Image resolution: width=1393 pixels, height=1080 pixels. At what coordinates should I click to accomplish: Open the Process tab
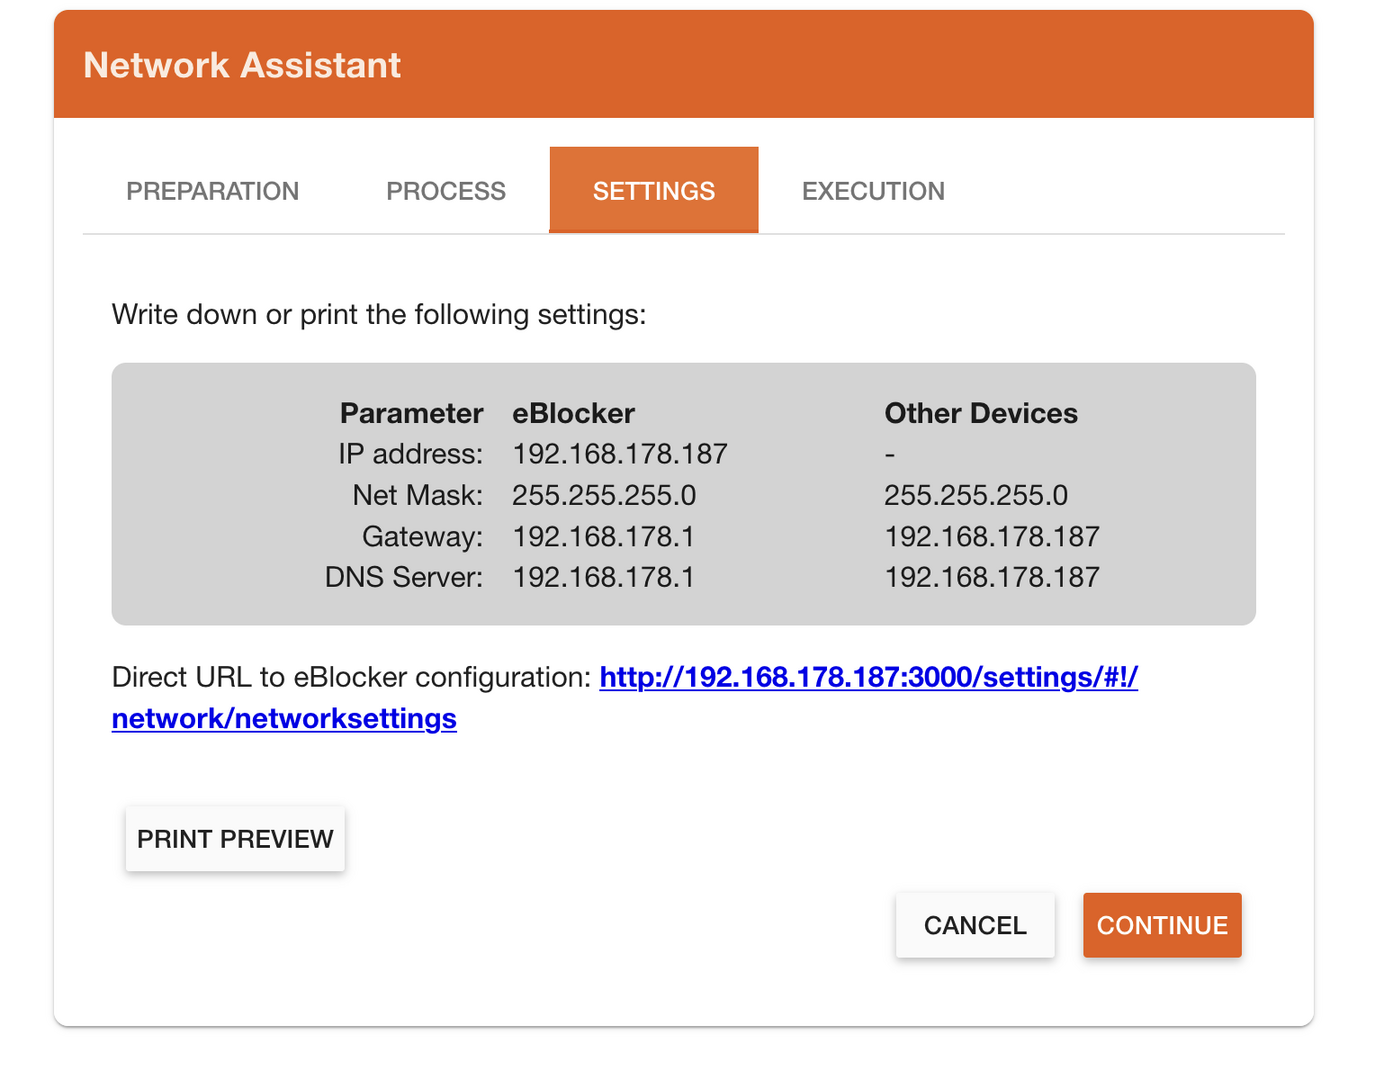(x=446, y=191)
